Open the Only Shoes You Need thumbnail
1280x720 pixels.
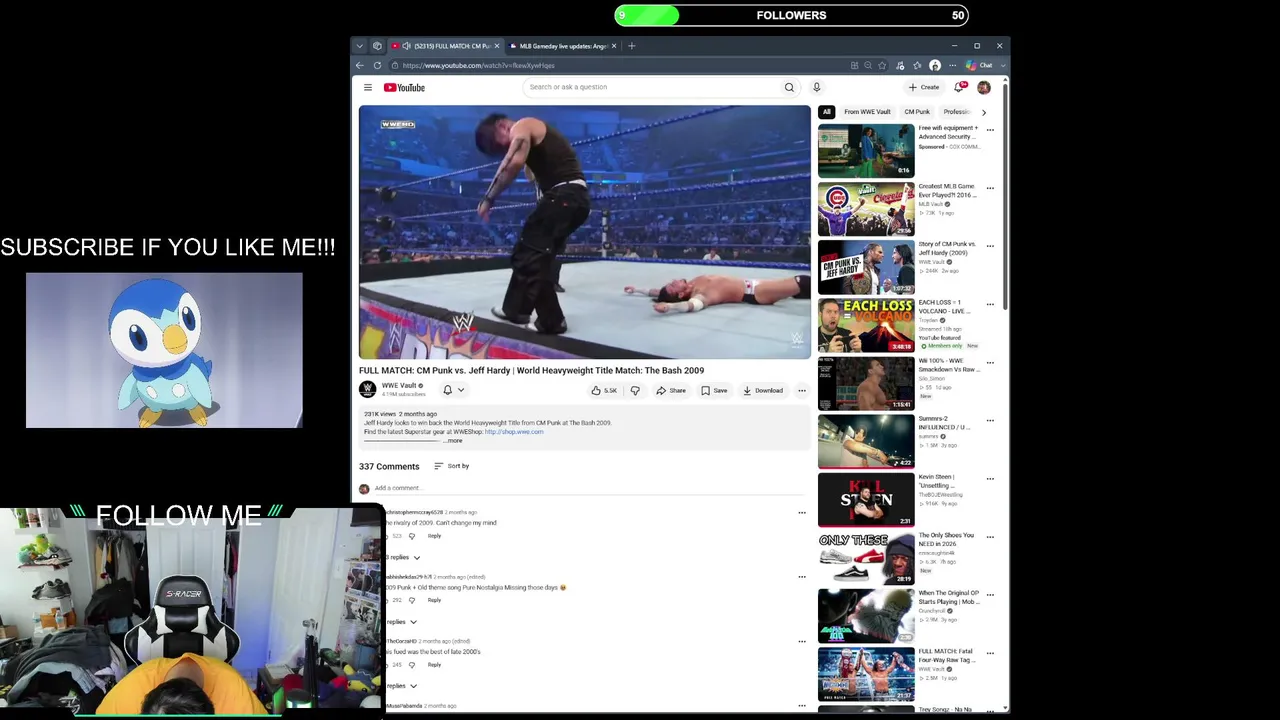pos(866,558)
